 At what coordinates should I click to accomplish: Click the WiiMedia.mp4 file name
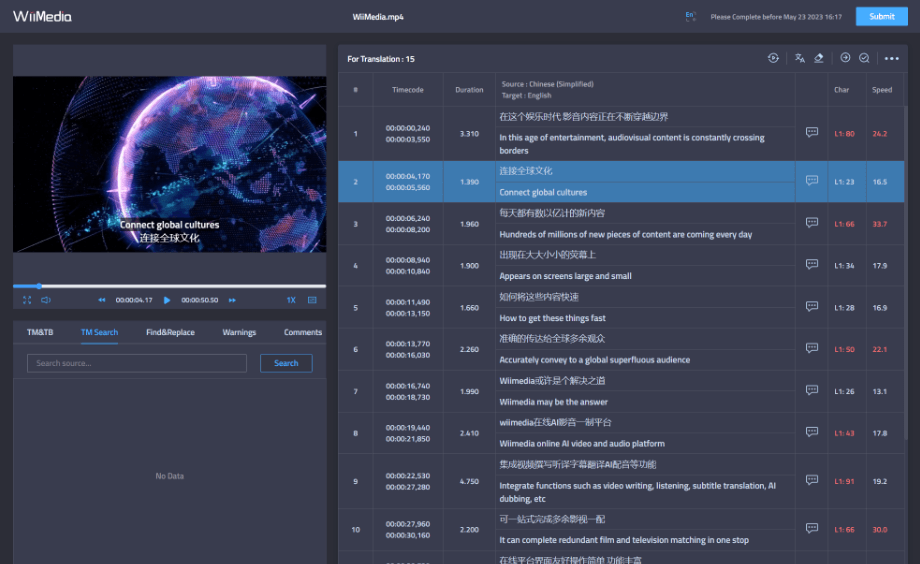point(378,17)
